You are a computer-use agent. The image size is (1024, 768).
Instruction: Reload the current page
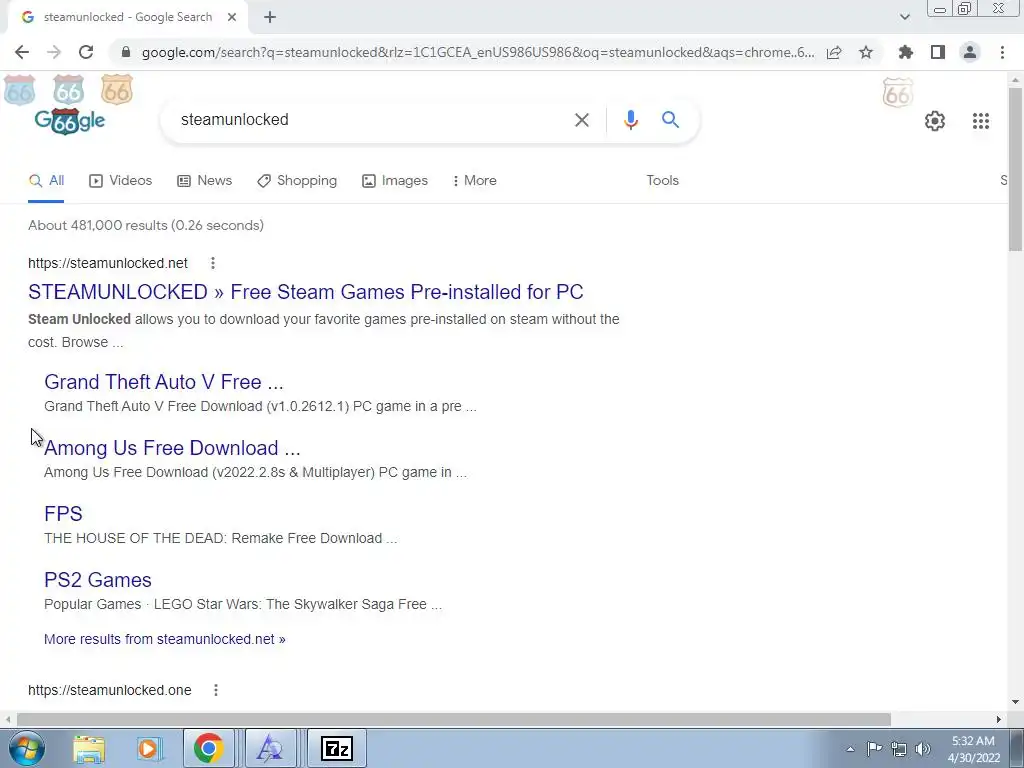[86, 52]
